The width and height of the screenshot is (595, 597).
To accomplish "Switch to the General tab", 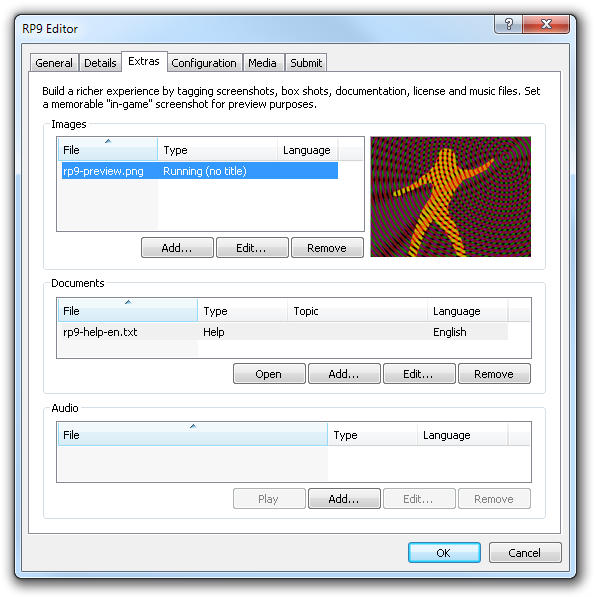I will [x=54, y=63].
